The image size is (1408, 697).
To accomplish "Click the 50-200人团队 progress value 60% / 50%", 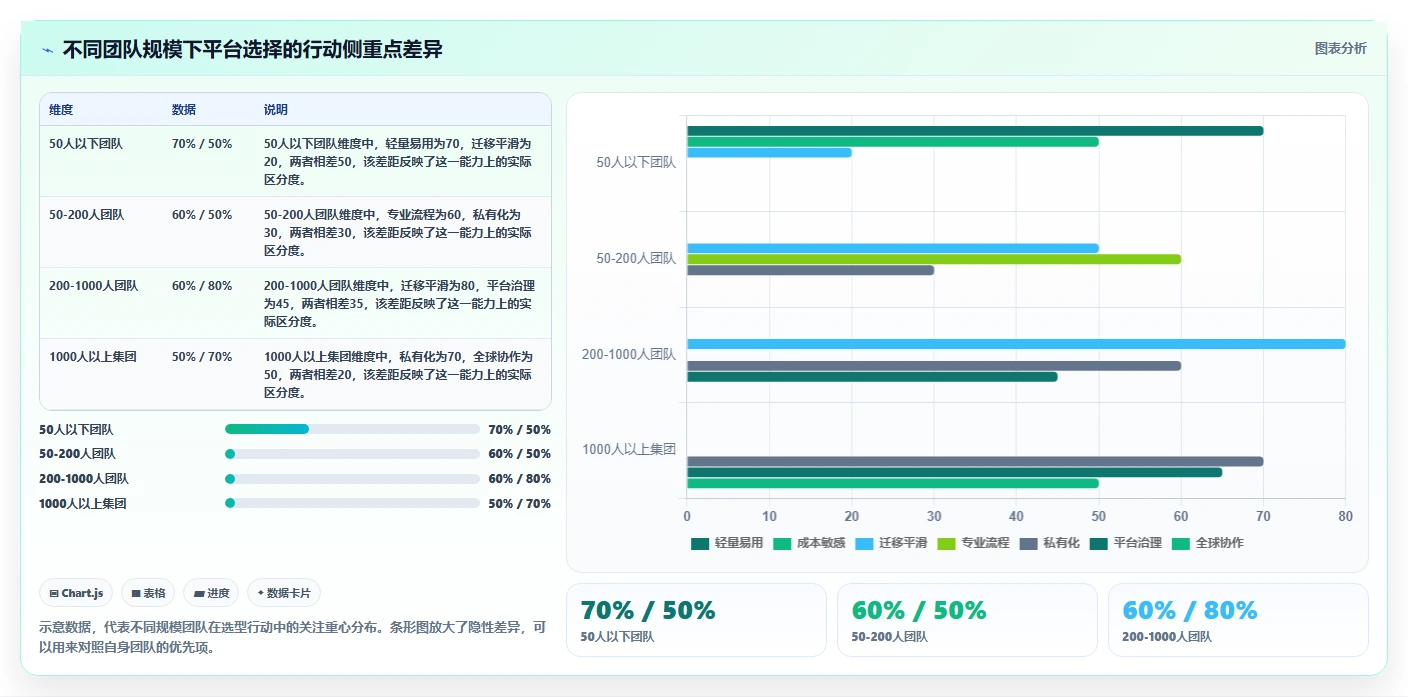I will 519,454.
